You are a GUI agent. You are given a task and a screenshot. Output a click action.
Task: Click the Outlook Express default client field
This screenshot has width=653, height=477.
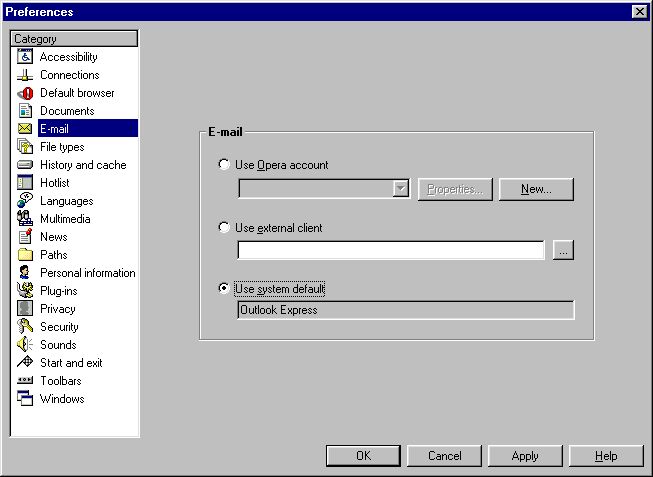406,310
